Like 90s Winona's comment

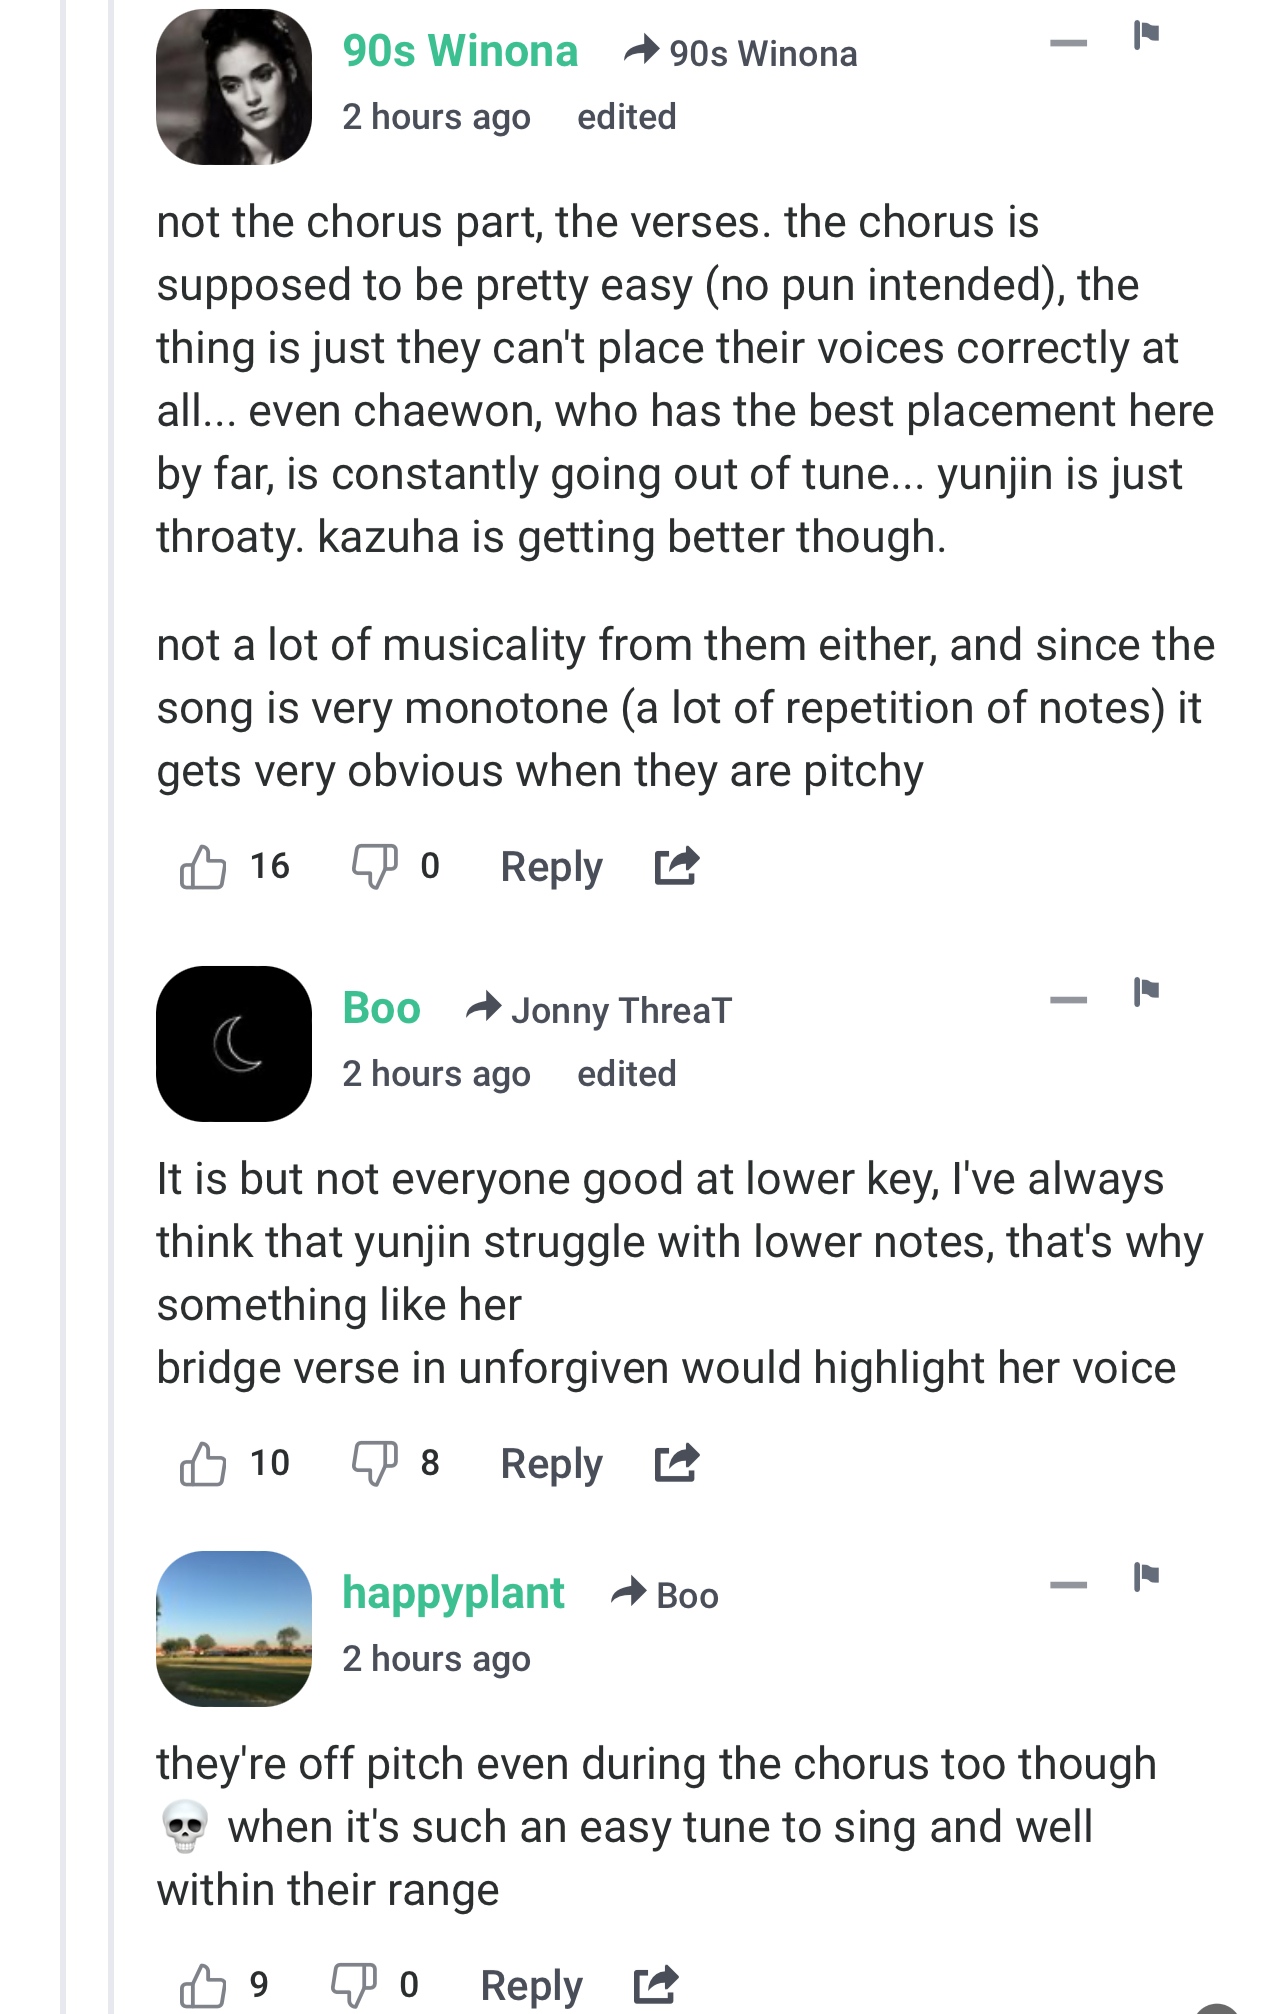203,867
